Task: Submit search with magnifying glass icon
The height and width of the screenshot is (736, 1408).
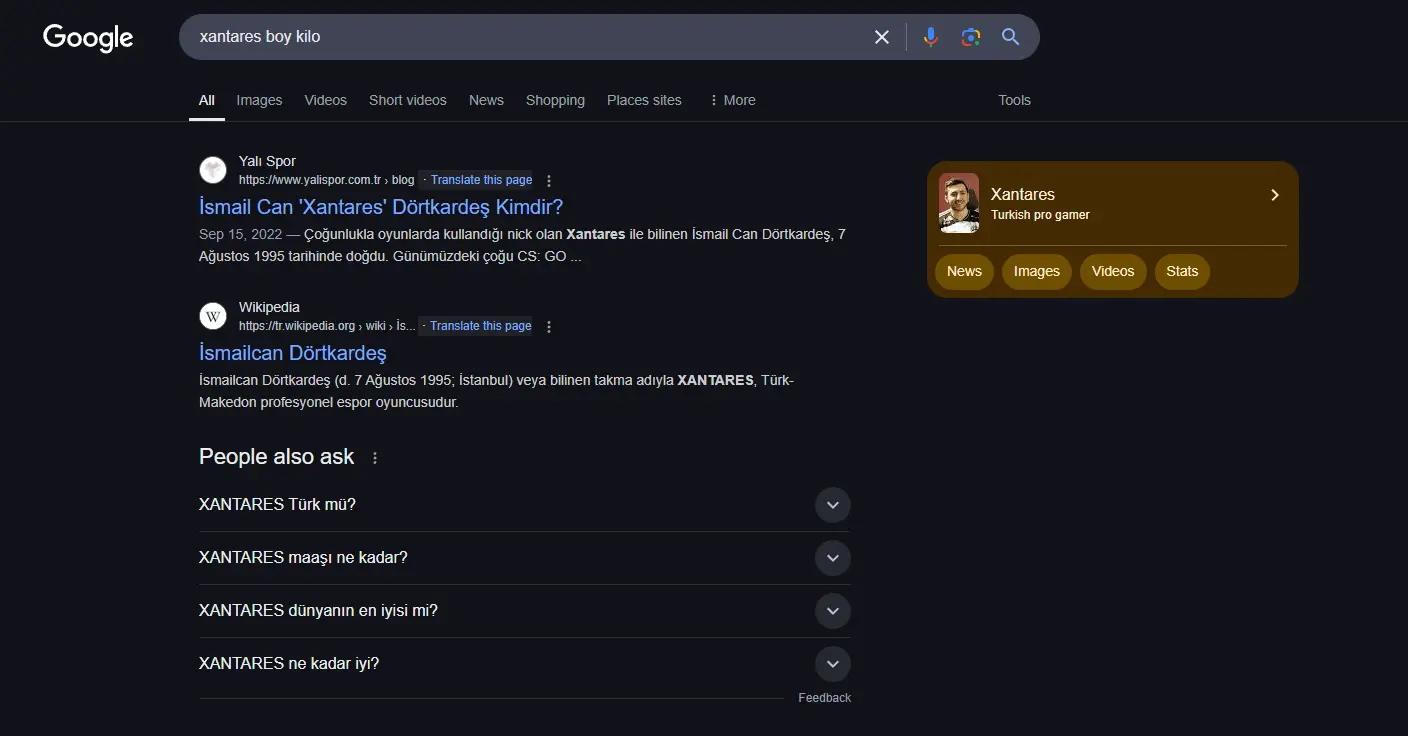Action: coord(1011,37)
